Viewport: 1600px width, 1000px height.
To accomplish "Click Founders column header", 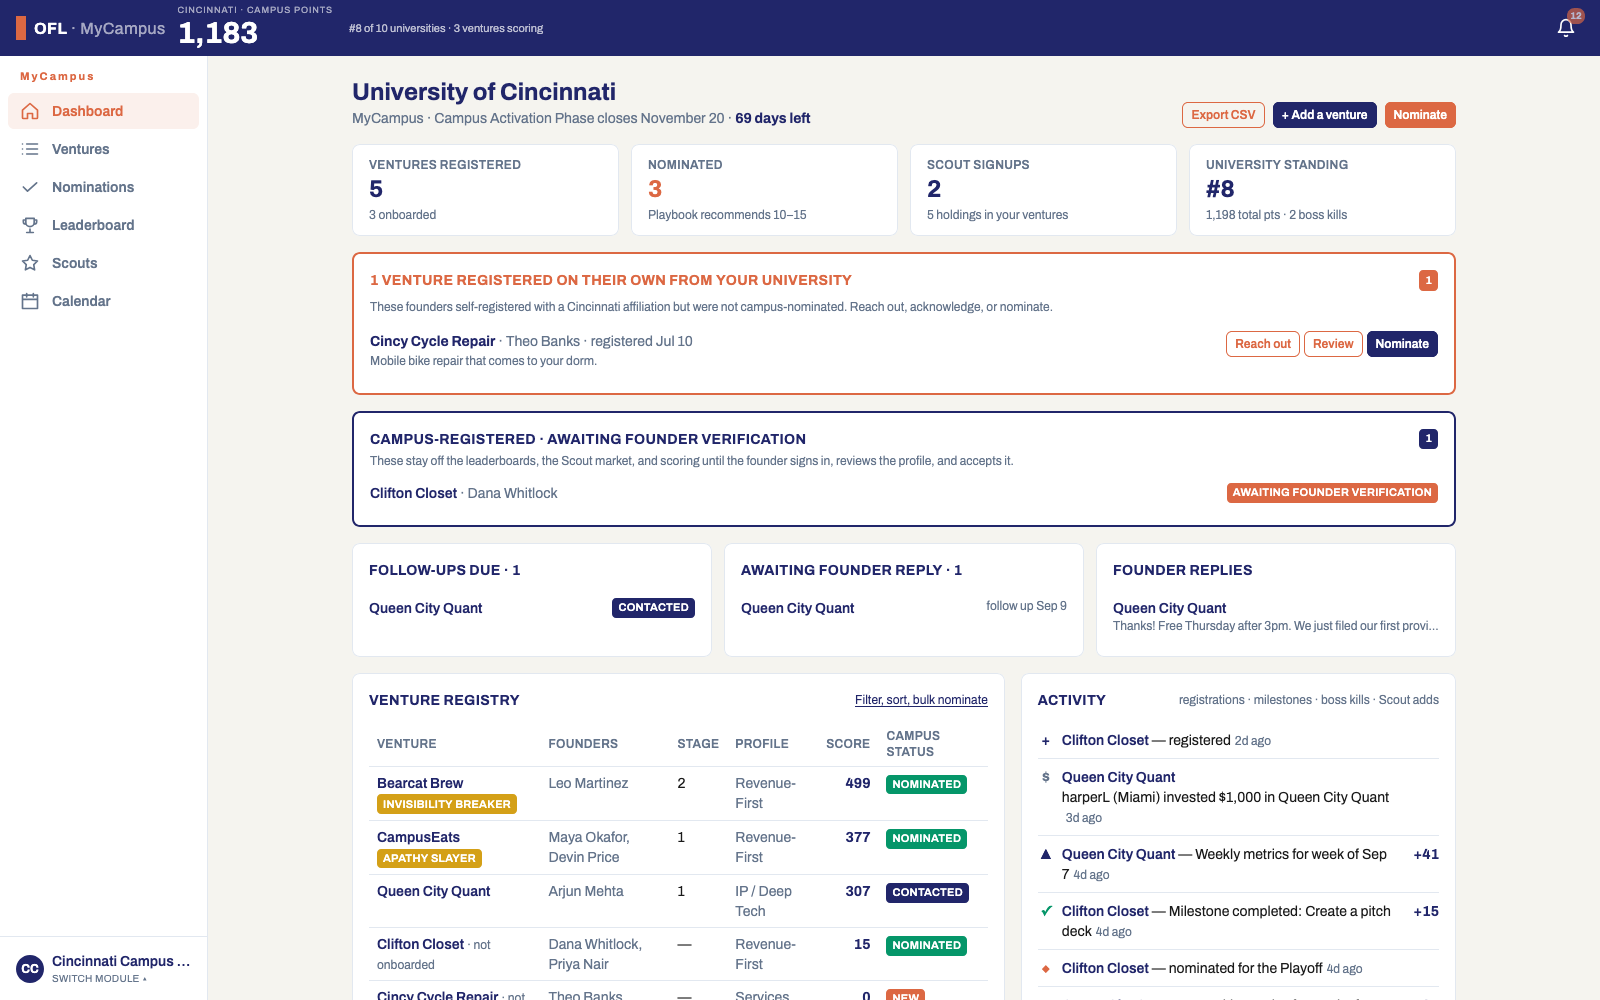I will point(582,744).
